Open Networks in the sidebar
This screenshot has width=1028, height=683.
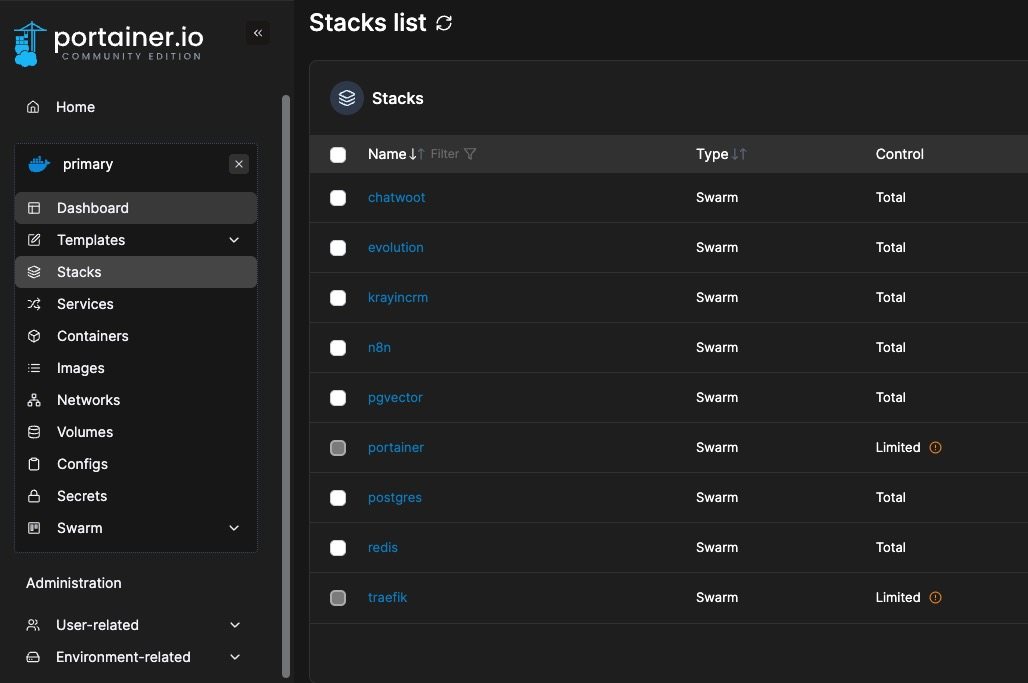pyautogui.click(x=136, y=400)
